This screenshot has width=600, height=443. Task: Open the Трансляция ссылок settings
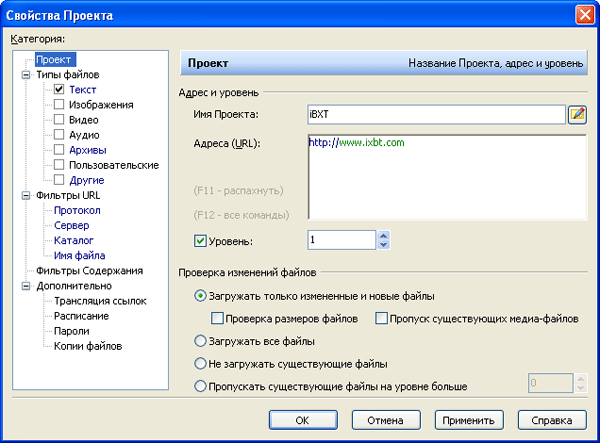100,301
